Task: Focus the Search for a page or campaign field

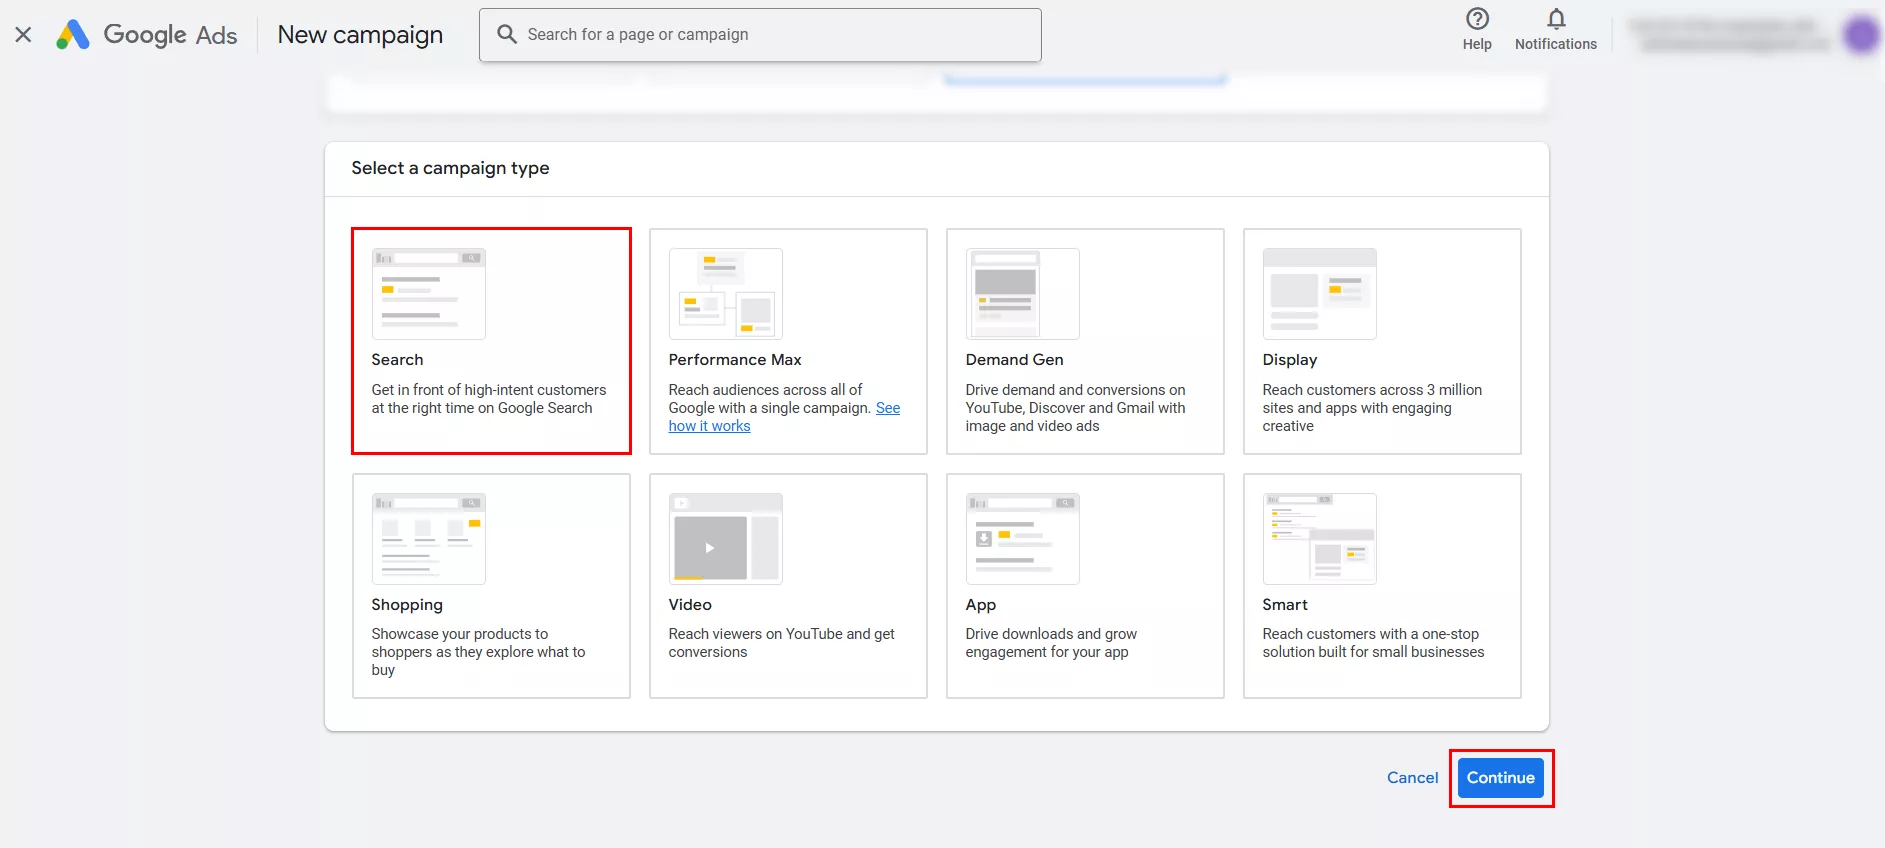Action: (x=760, y=35)
